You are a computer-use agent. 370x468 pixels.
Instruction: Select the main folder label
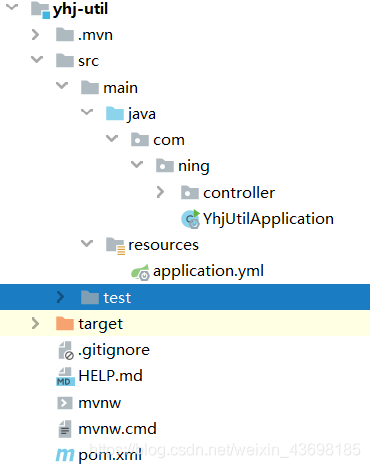point(120,88)
